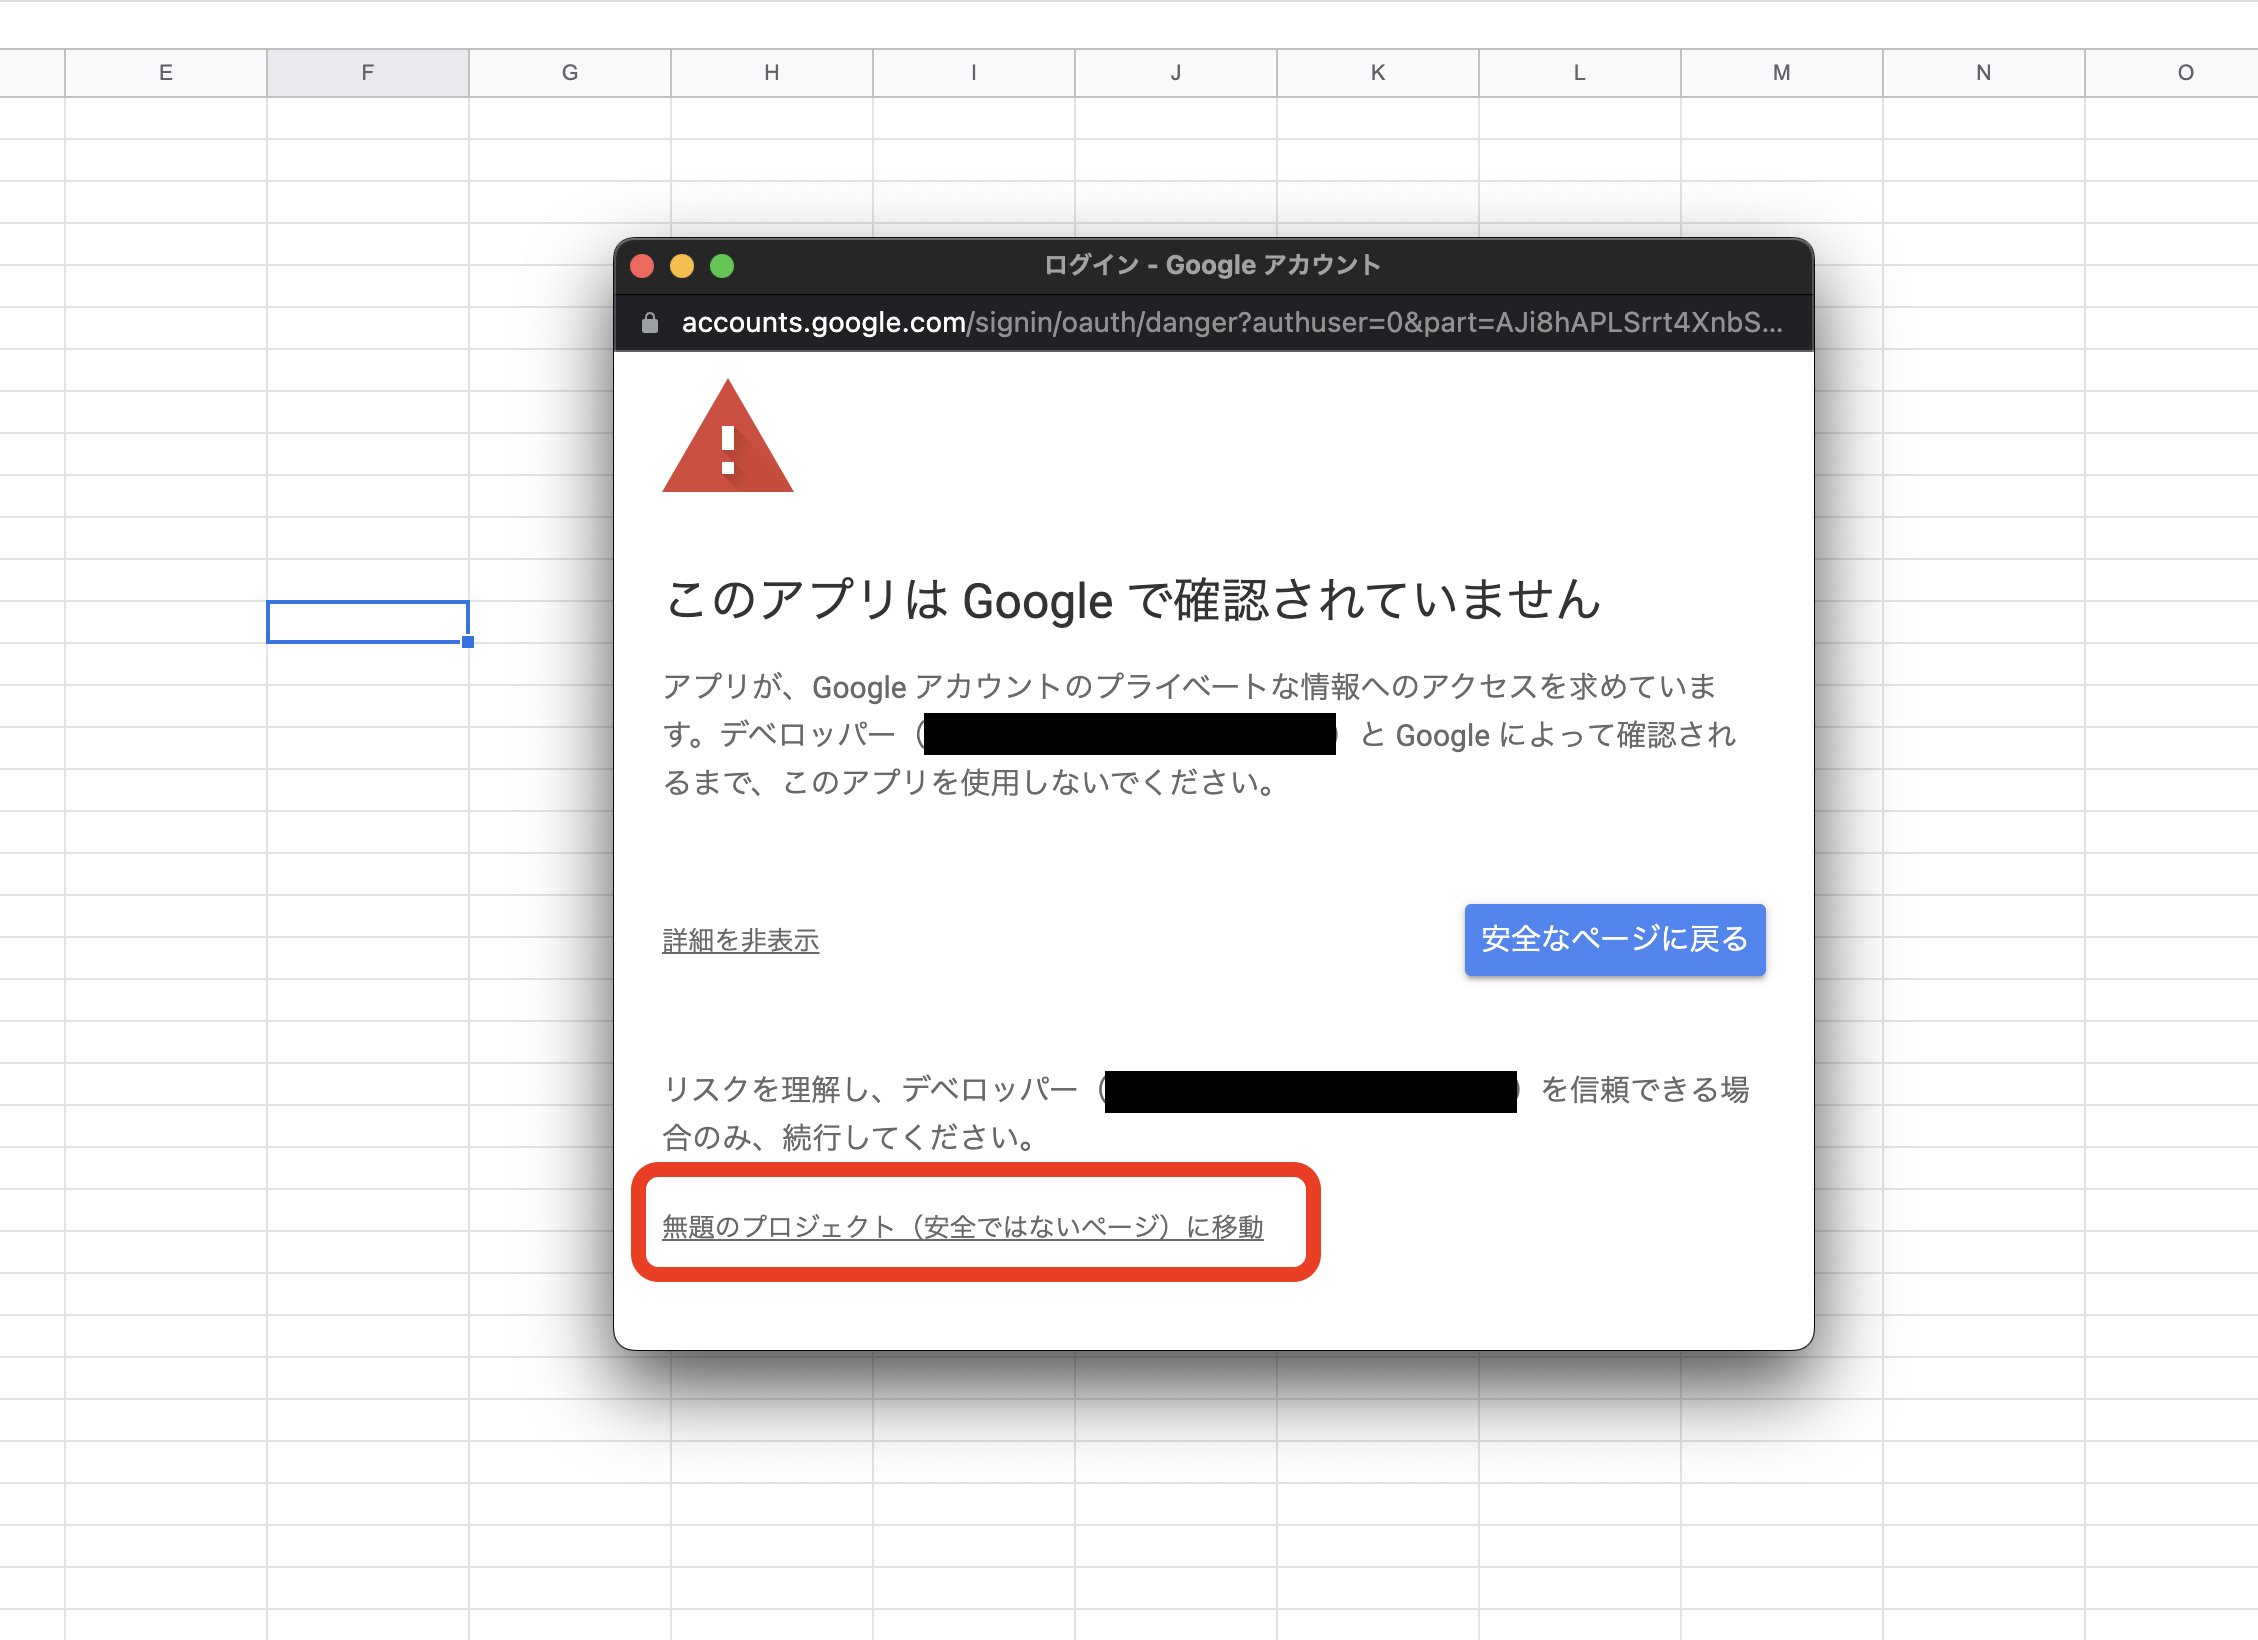Select column F header in the spreadsheet

368,73
